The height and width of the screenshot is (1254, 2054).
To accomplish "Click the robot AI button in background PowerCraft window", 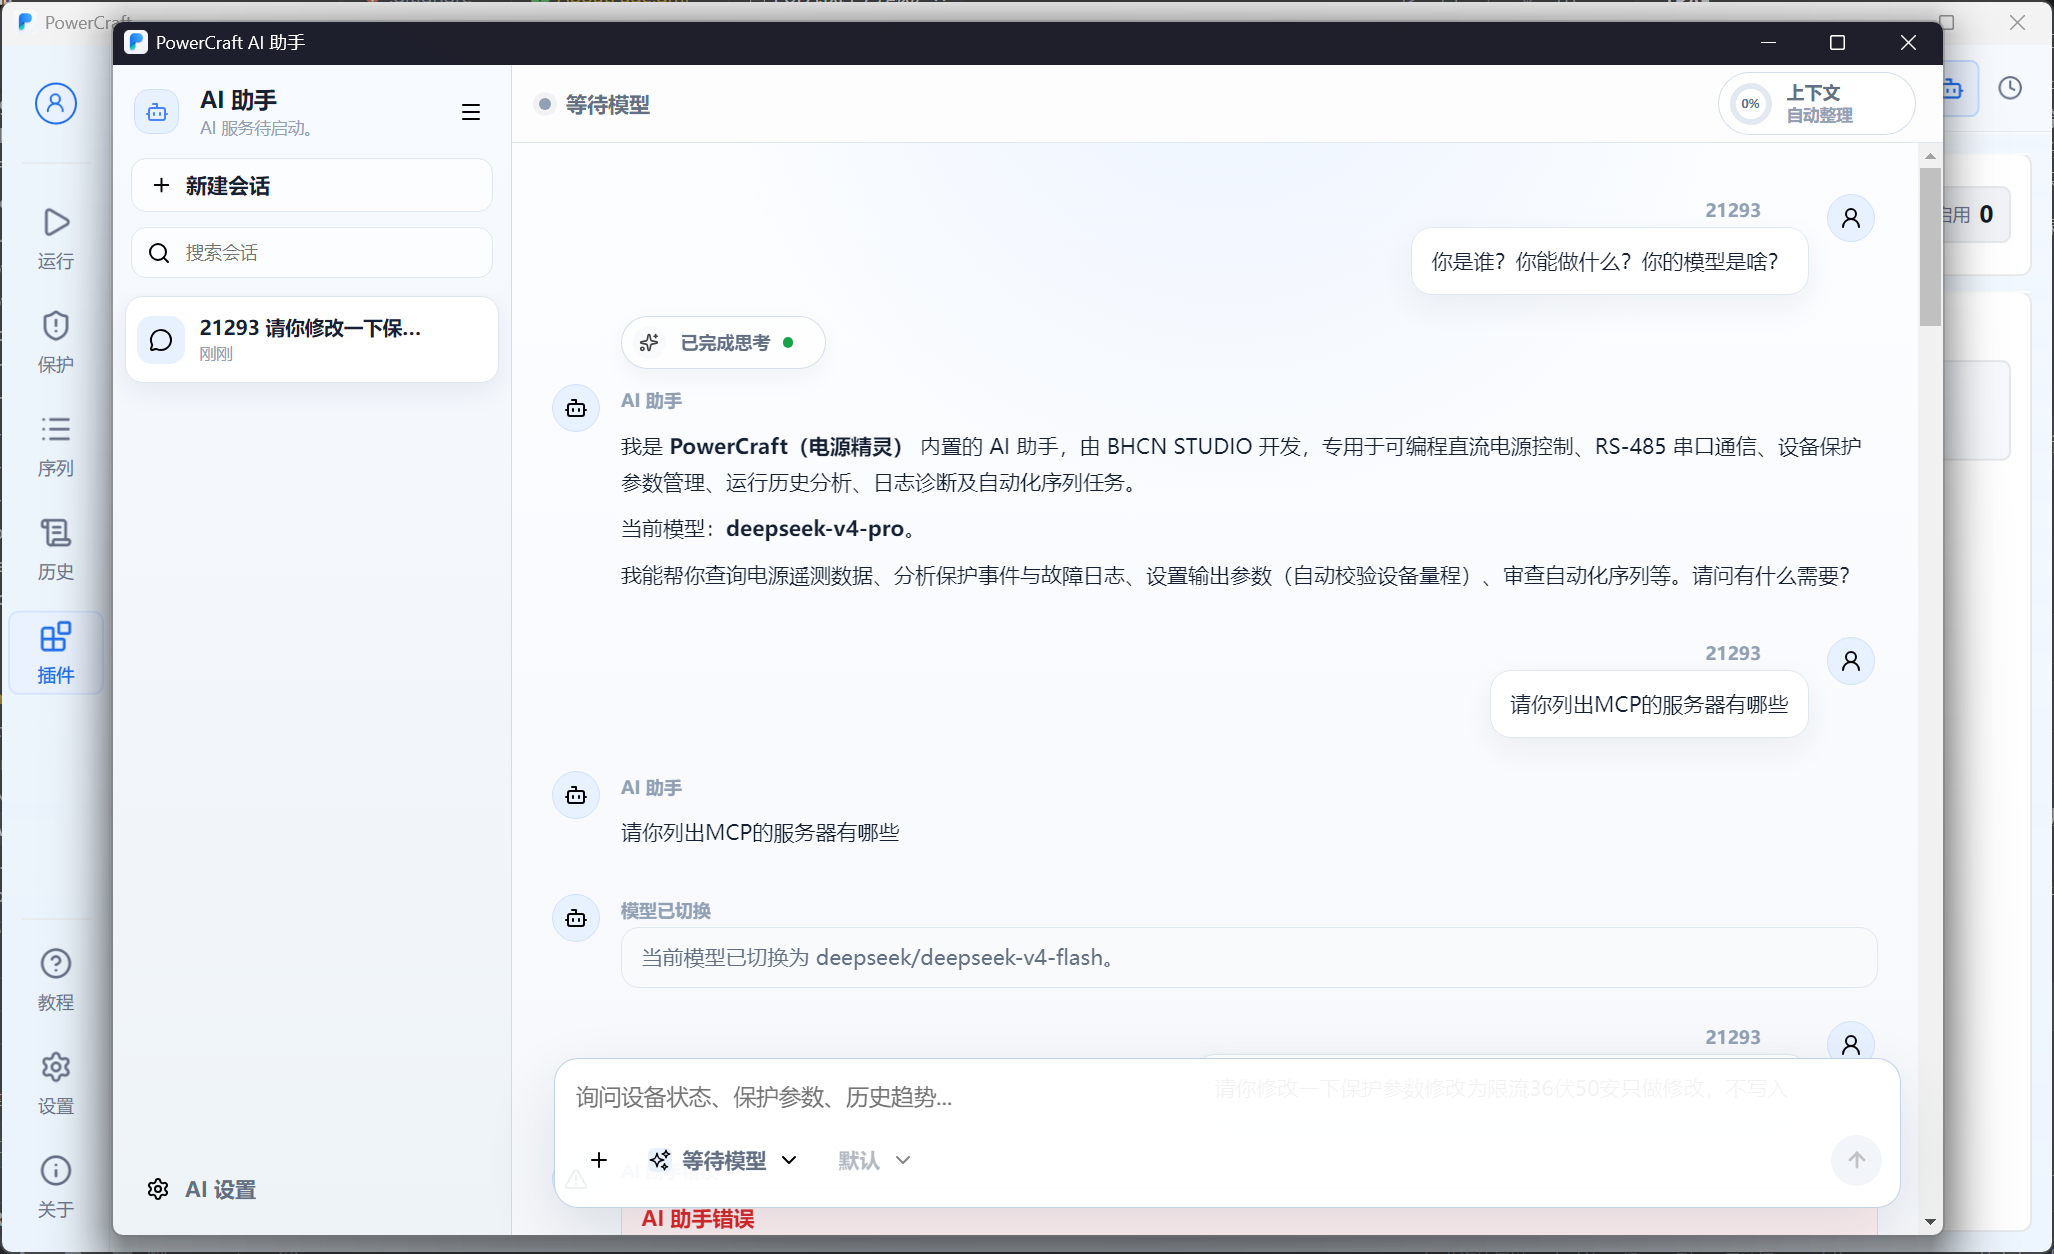I will click(x=1960, y=89).
